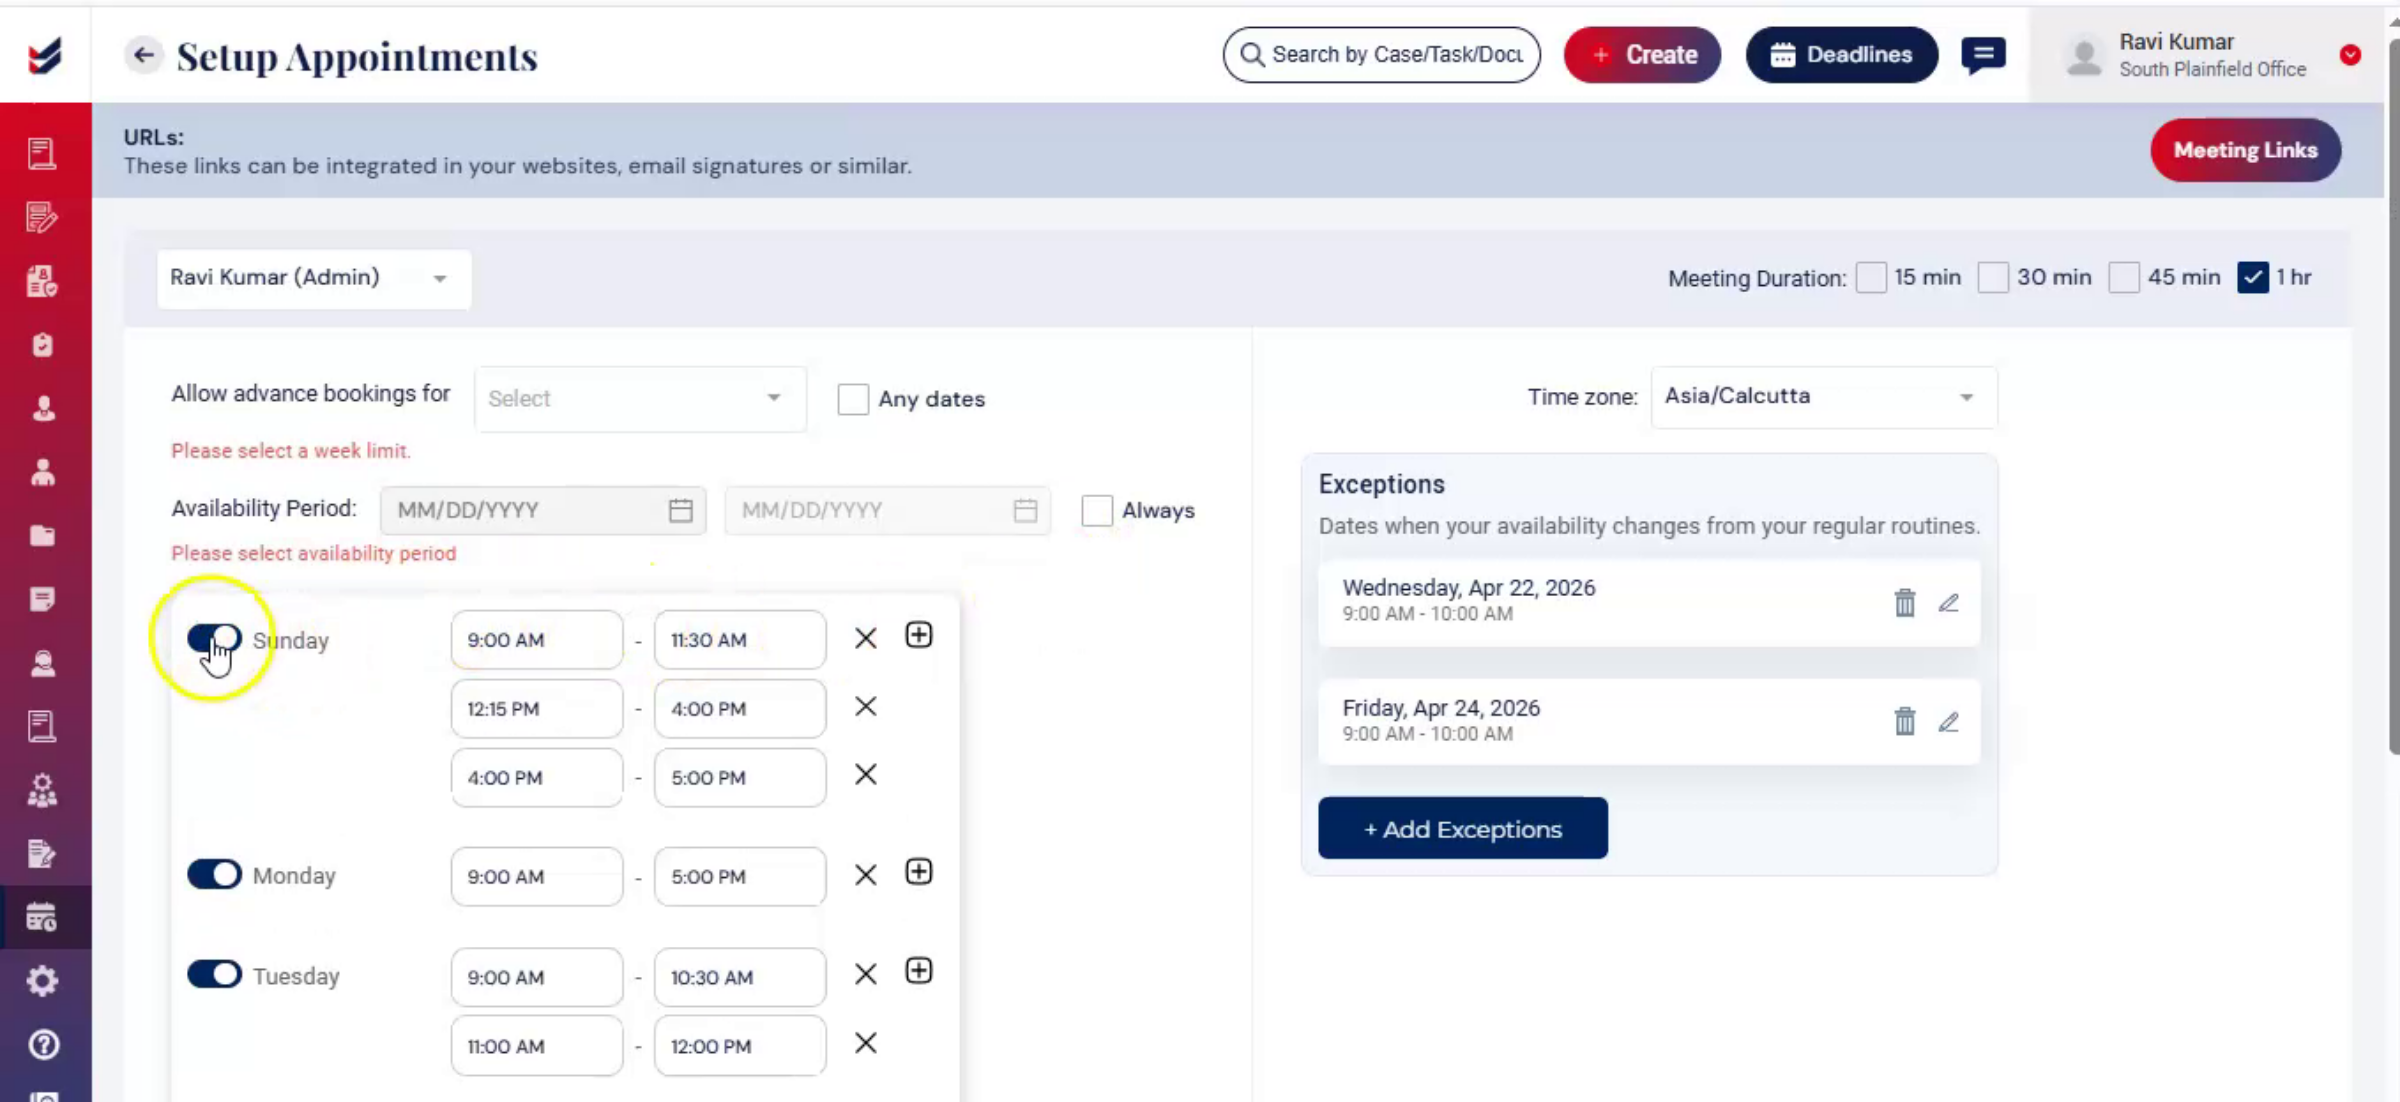Click the back arrow beside Setup Appointments

(x=143, y=55)
